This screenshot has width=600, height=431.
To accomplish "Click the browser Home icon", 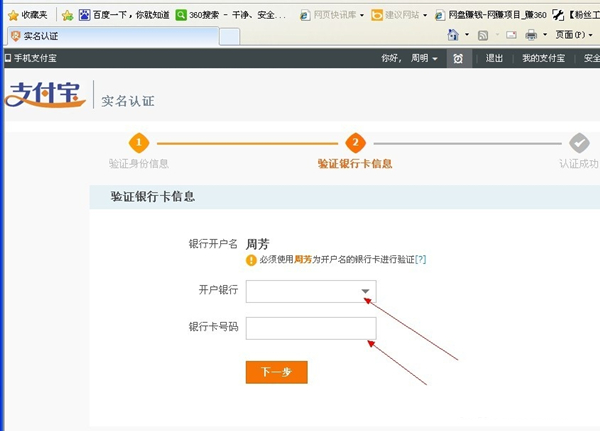I will coord(453,35).
